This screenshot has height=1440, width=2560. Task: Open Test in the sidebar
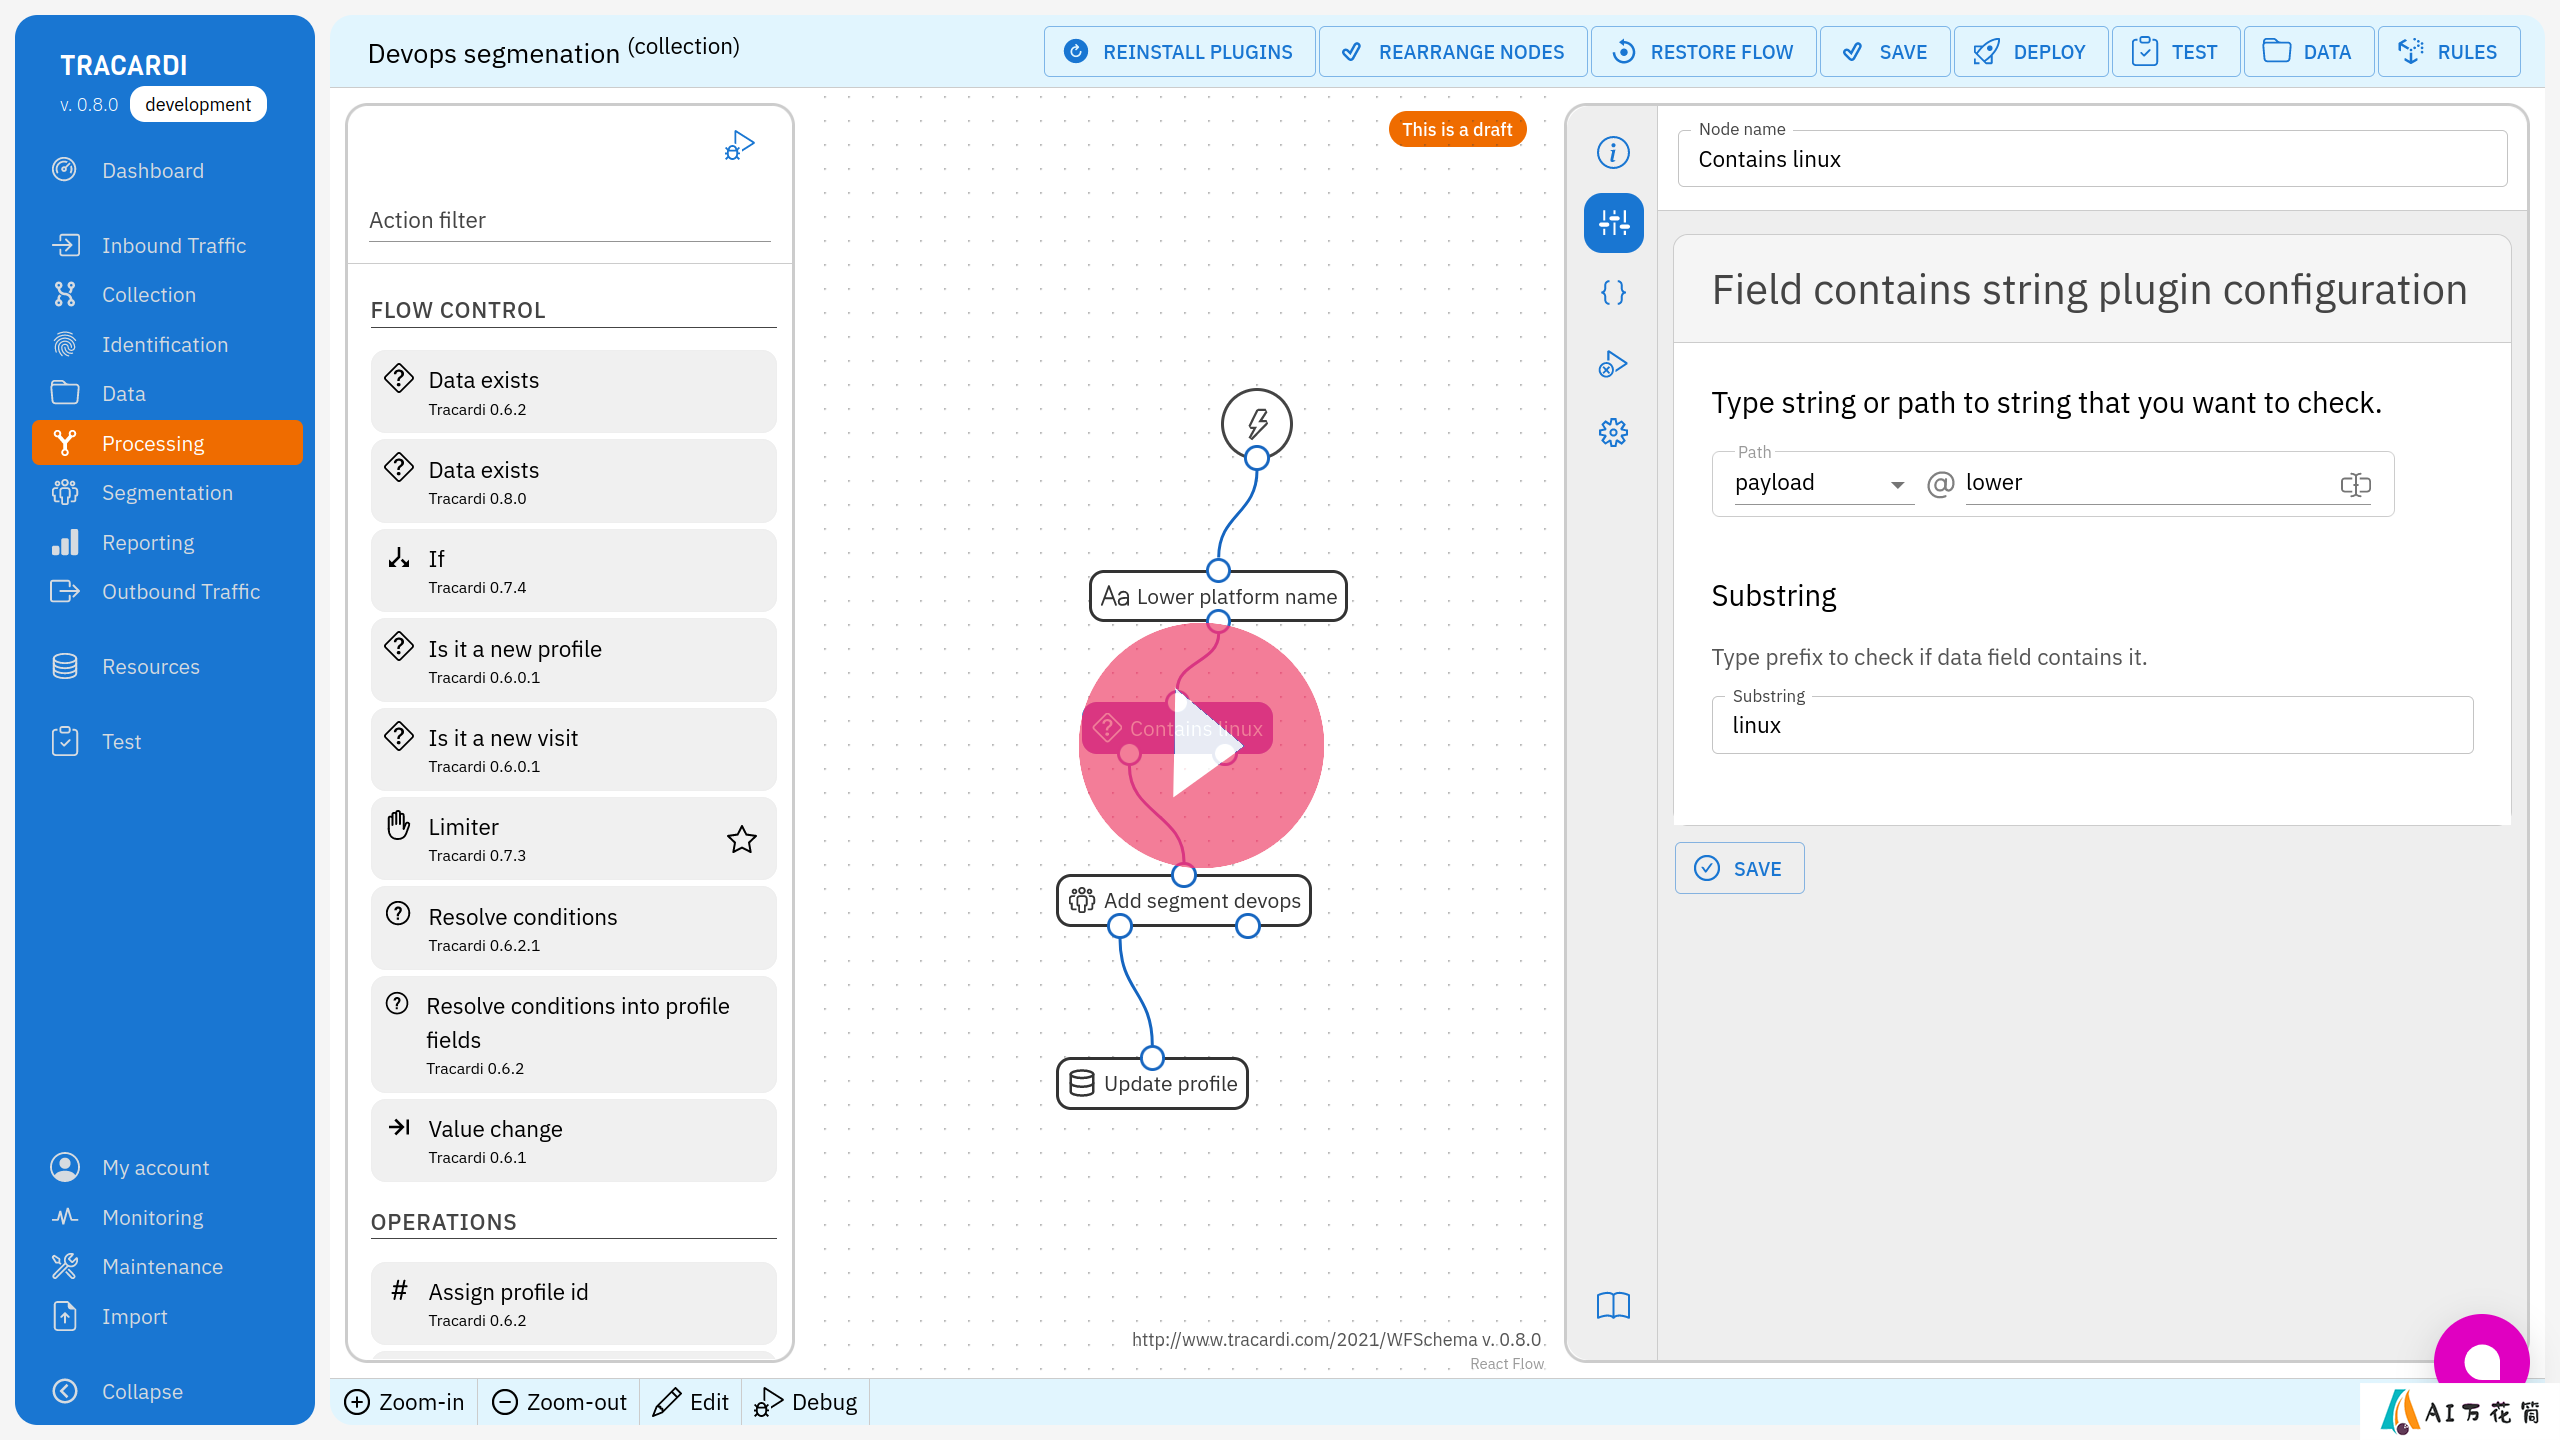click(167, 742)
